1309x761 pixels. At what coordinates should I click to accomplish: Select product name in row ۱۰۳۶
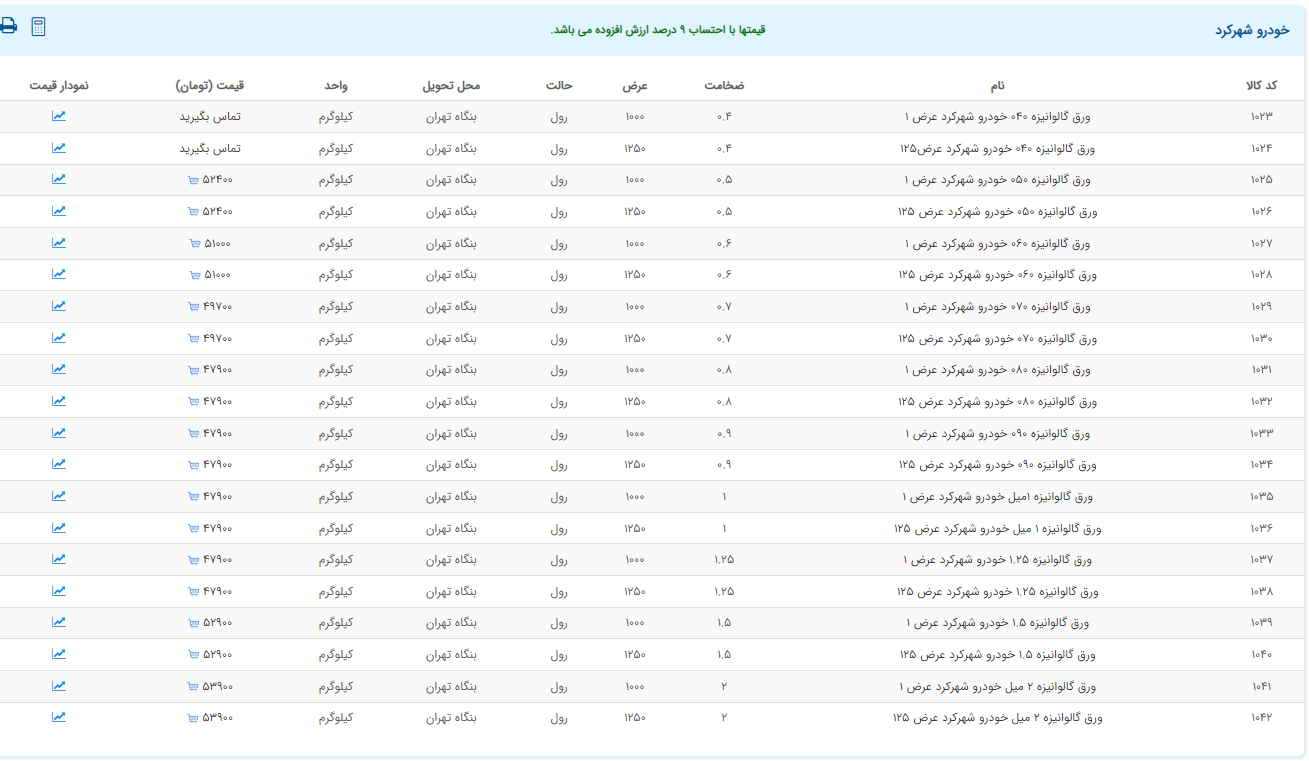click(x=998, y=528)
